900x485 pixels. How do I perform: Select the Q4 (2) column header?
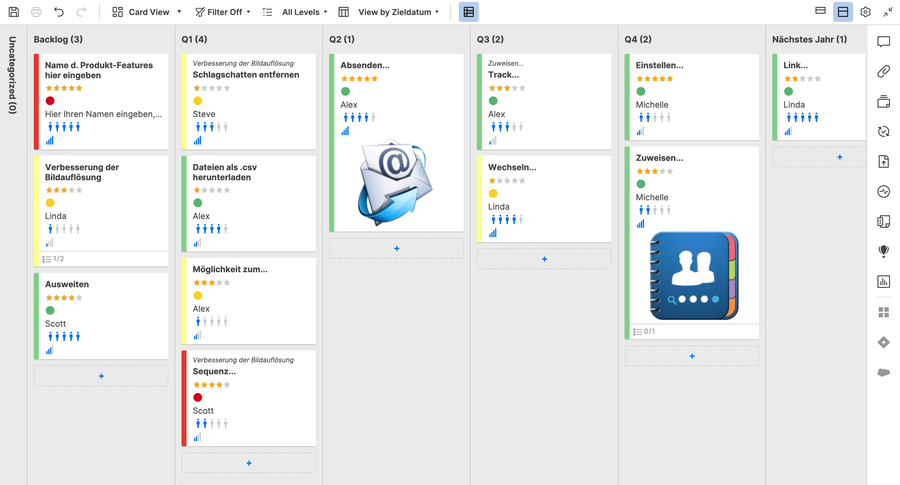point(638,39)
